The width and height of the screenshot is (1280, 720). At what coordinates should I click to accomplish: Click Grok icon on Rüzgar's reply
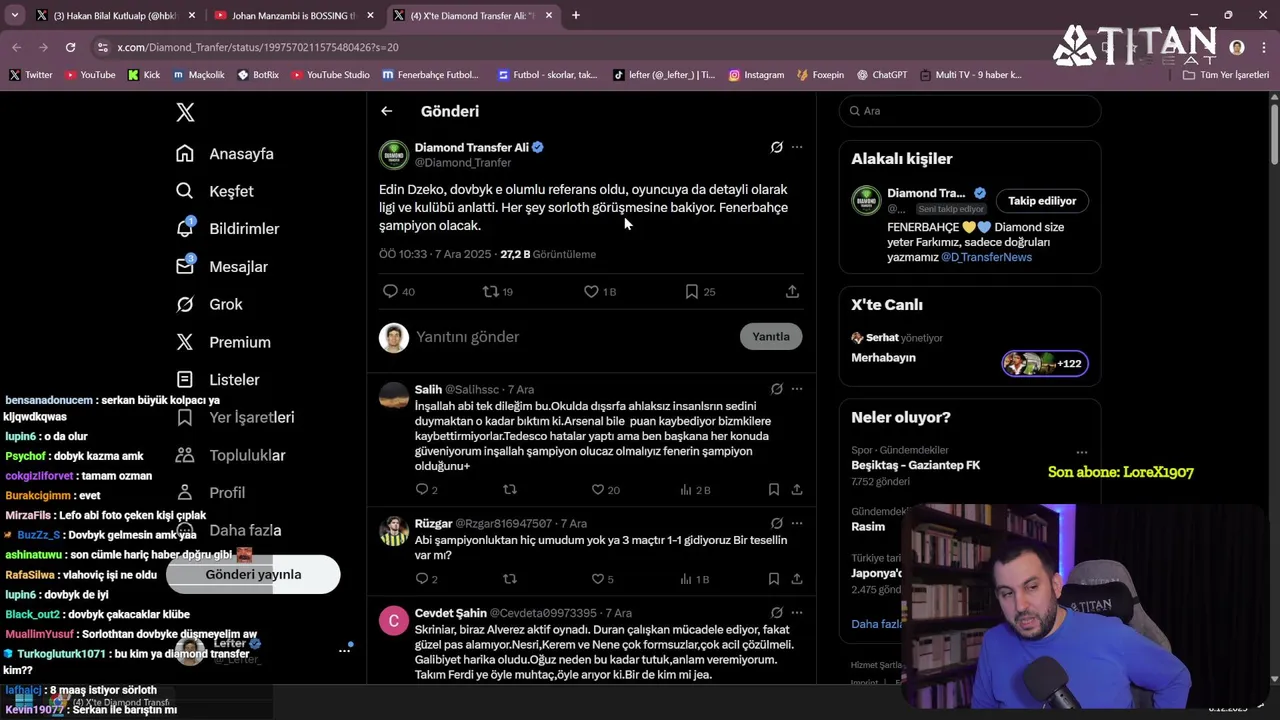pos(776,523)
